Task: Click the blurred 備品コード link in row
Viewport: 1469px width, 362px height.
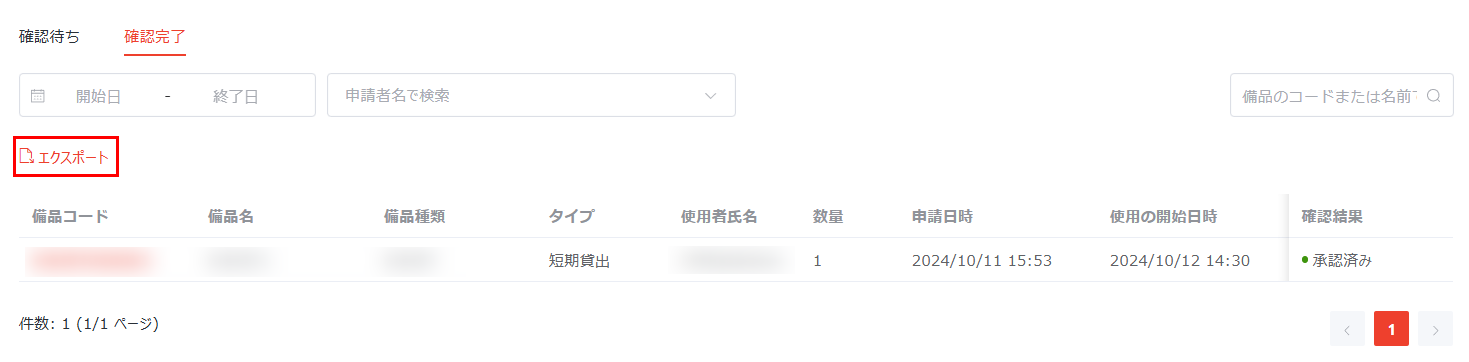Action: pyautogui.click(x=91, y=261)
